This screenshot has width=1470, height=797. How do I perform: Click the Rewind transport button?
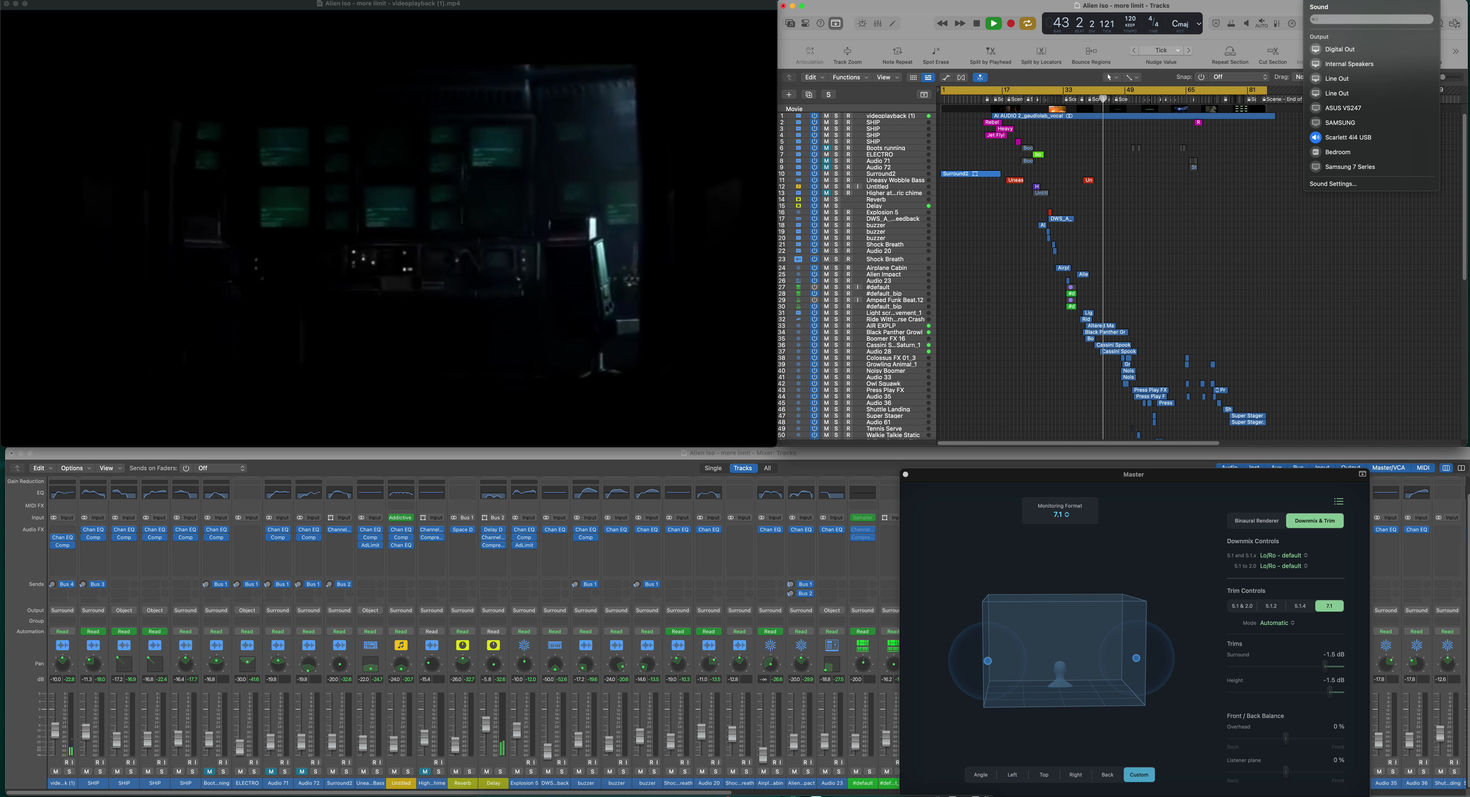942,23
